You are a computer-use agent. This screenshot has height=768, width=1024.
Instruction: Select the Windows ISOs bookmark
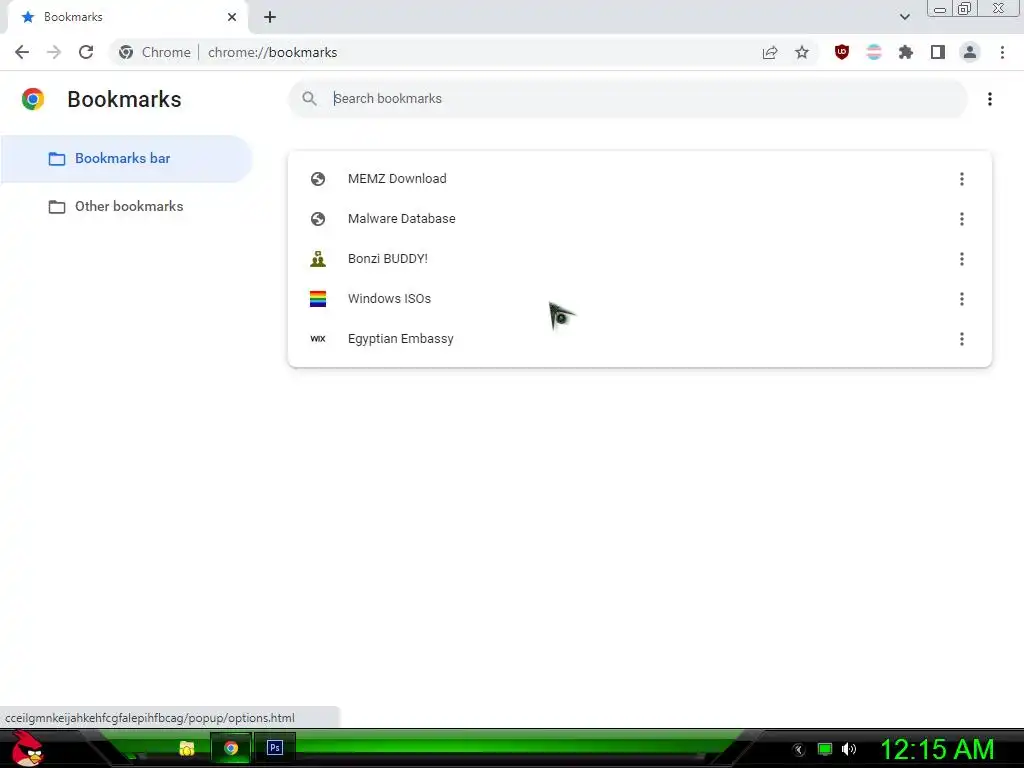(x=639, y=299)
